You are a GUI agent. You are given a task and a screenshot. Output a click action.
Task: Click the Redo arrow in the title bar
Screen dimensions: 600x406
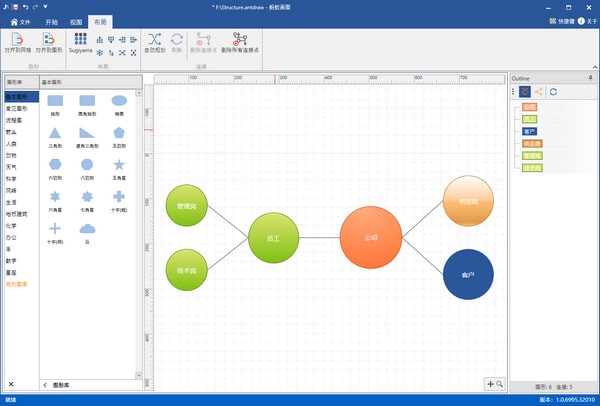point(35,7)
